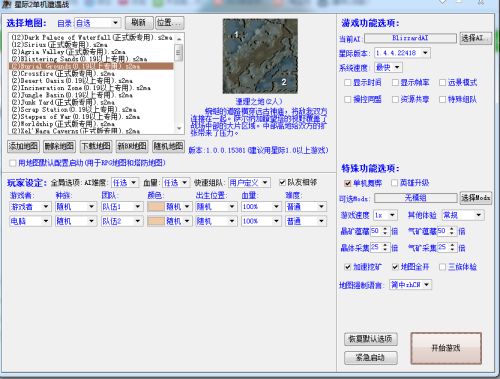Click the 恢复默认选项 button
Image resolution: width=500 pixels, height=379 pixels.
coord(370,339)
